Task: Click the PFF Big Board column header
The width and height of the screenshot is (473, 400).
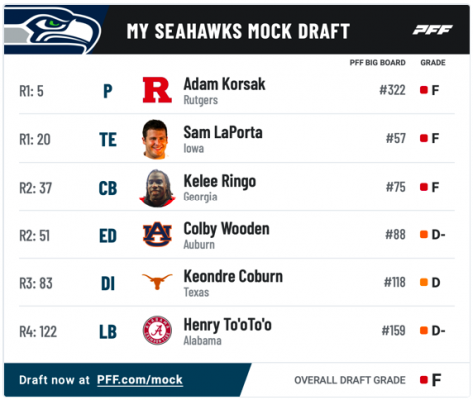Action: (x=377, y=63)
